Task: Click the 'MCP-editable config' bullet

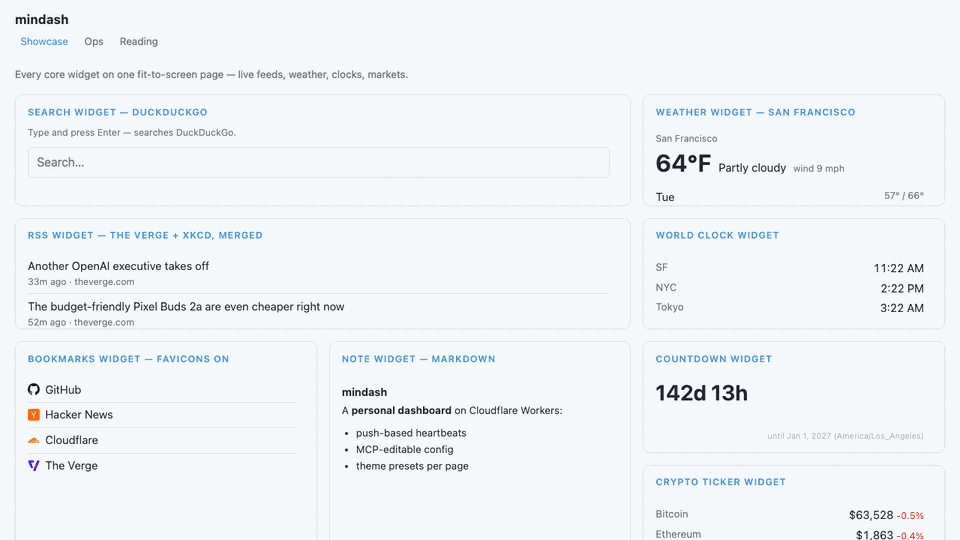Action: [405, 449]
